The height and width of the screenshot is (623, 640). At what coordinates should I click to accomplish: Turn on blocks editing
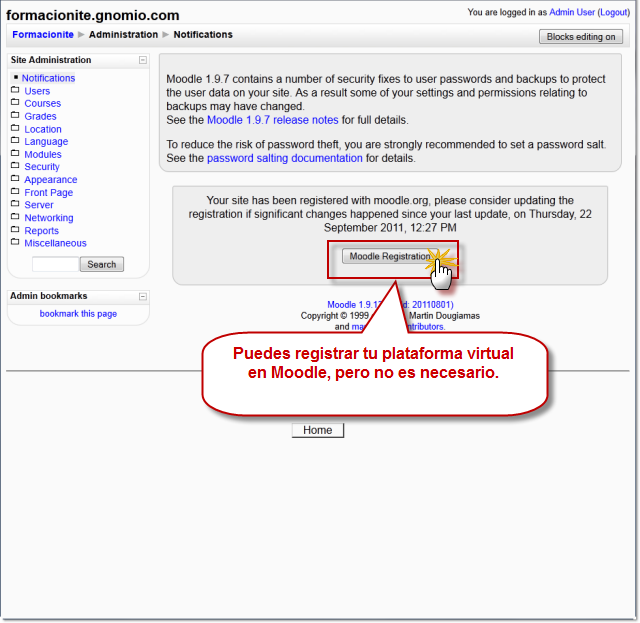point(581,37)
